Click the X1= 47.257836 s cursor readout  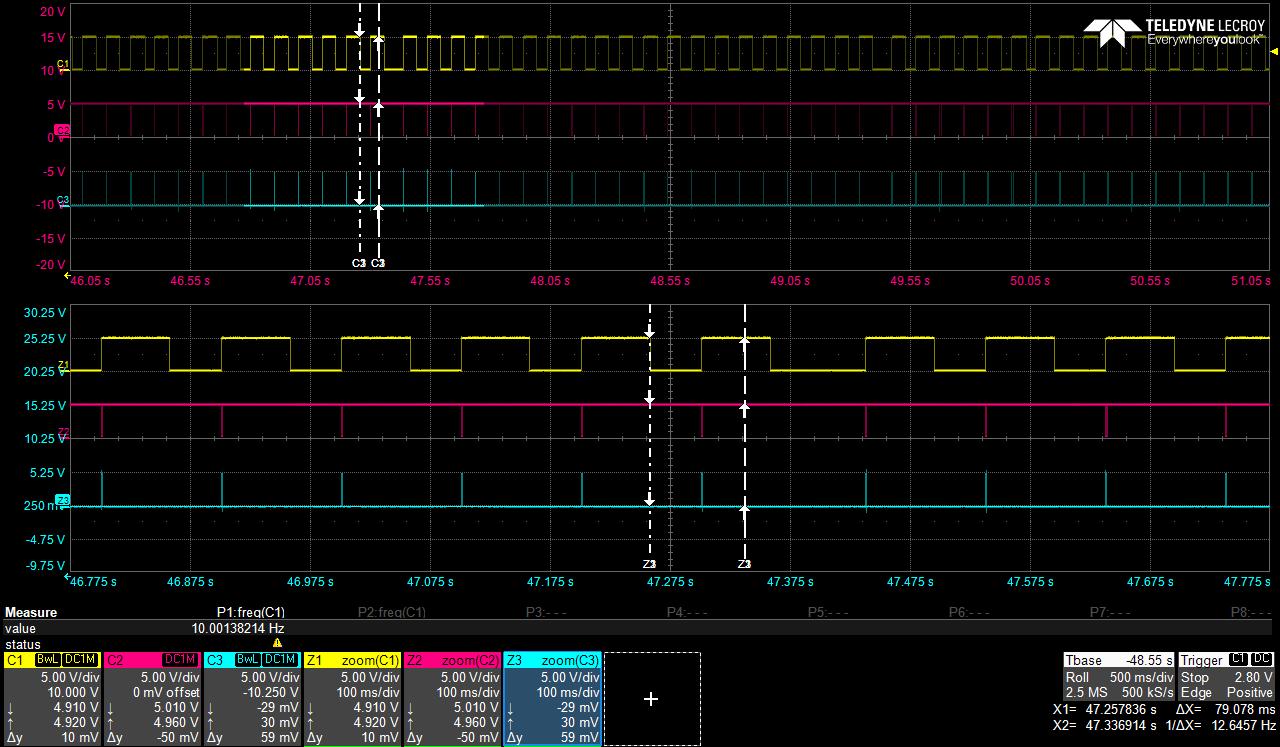[x=1104, y=710]
